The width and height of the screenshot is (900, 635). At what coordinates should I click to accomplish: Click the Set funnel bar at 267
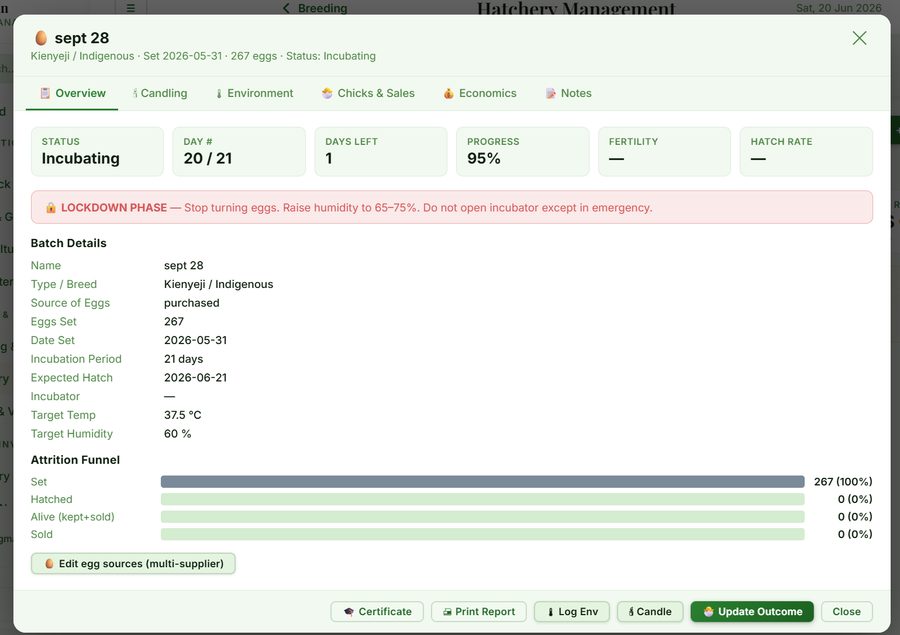pyautogui.click(x=482, y=482)
